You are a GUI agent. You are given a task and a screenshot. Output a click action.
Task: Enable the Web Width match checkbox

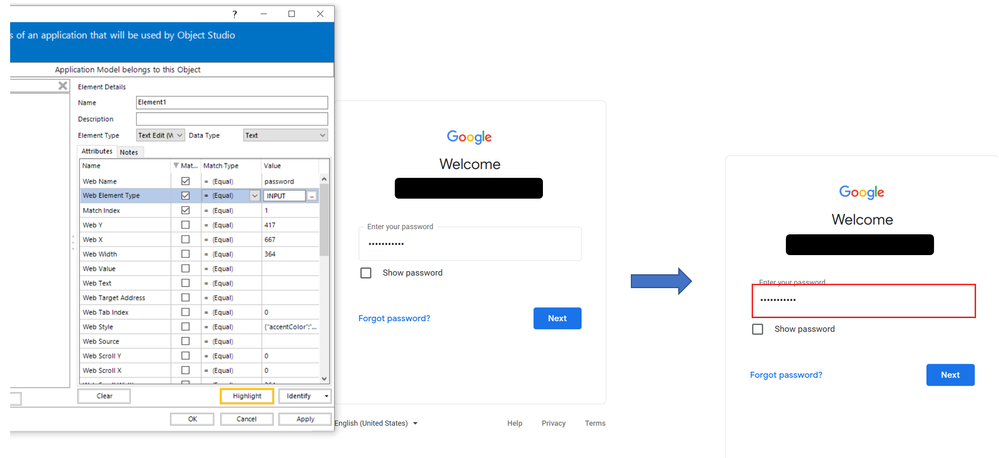click(185, 254)
